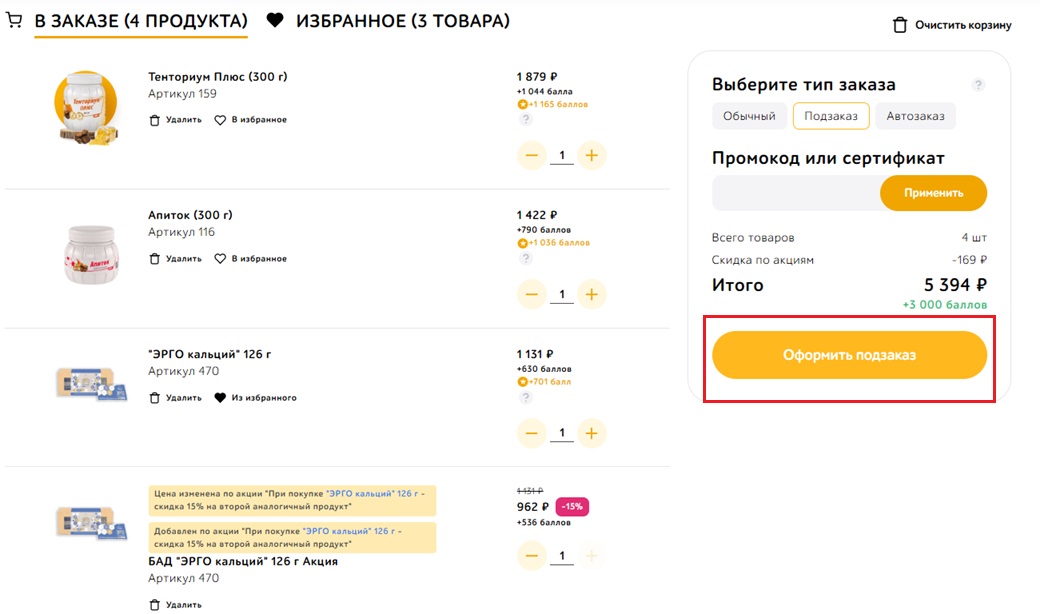Click points info question mark under Апиток
1040x614 pixels.
pyautogui.click(x=525, y=258)
